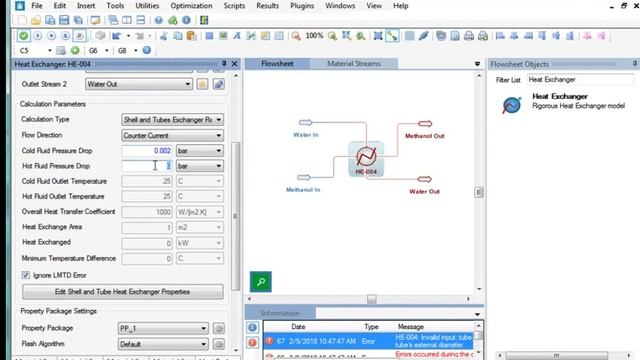Click the settings button beside Flash Algorithm
Screen dimensions: 640x360
point(218,344)
